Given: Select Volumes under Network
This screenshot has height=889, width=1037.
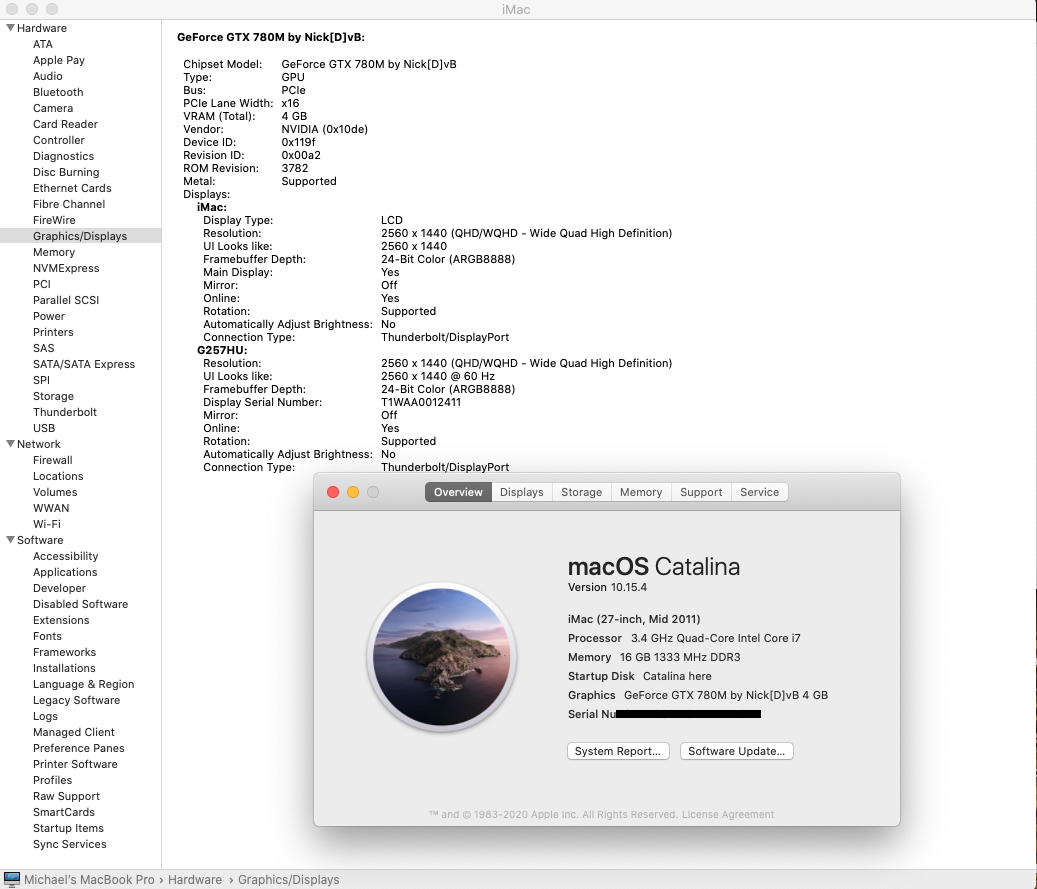Looking at the screenshot, I should tap(55, 492).
